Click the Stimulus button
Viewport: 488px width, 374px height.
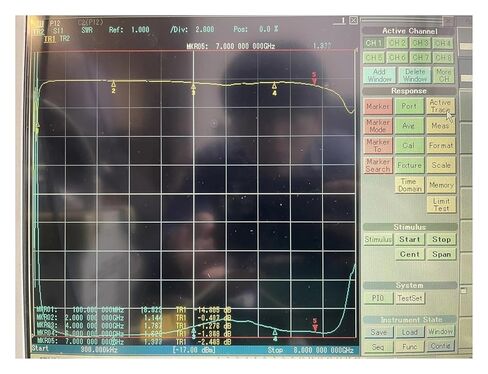pyautogui.click(x=378, y=240)
